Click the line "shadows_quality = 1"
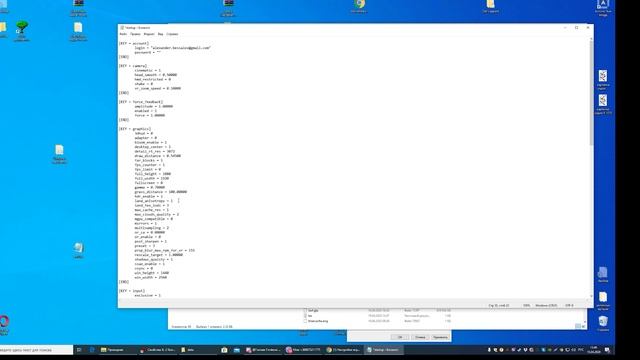 153,259
